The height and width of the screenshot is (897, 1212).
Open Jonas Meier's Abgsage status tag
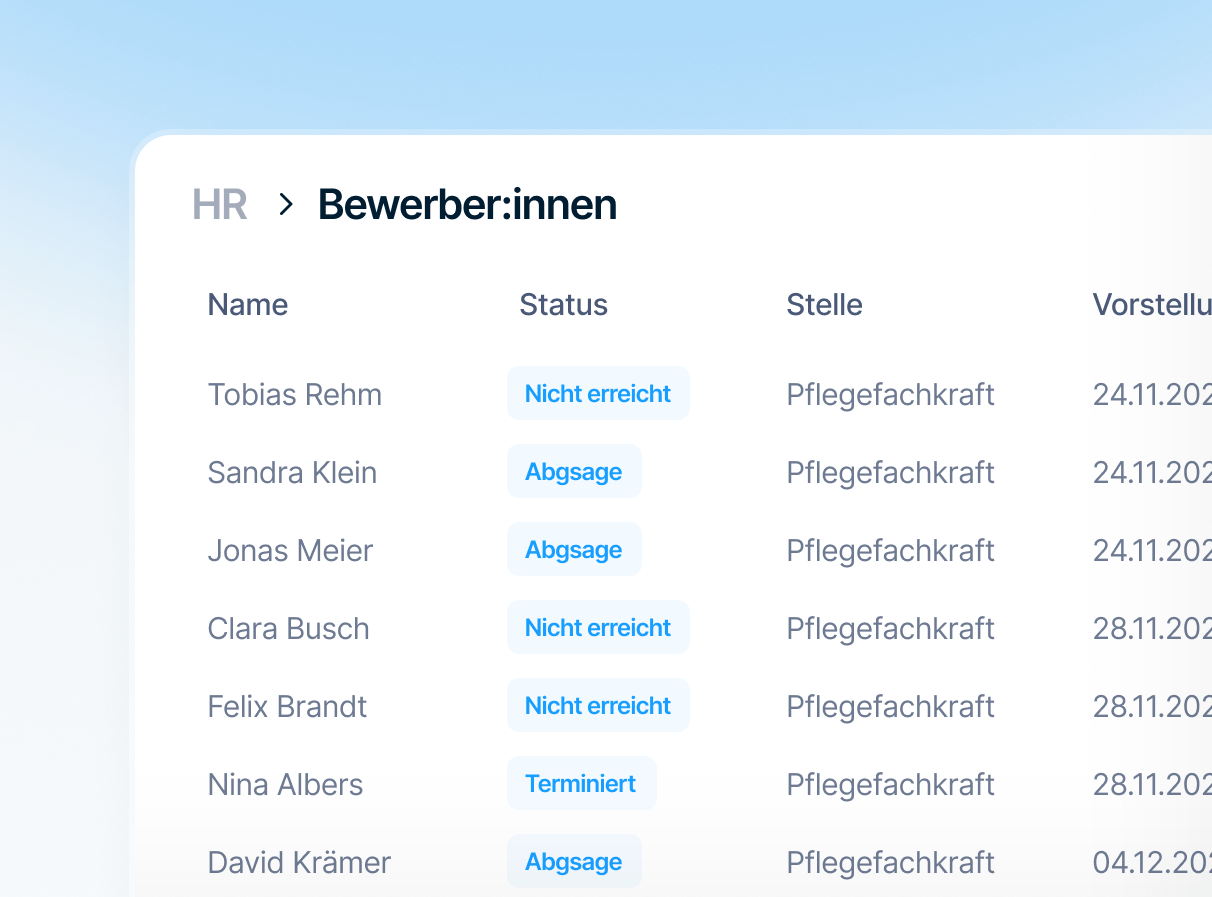[574, 549]
